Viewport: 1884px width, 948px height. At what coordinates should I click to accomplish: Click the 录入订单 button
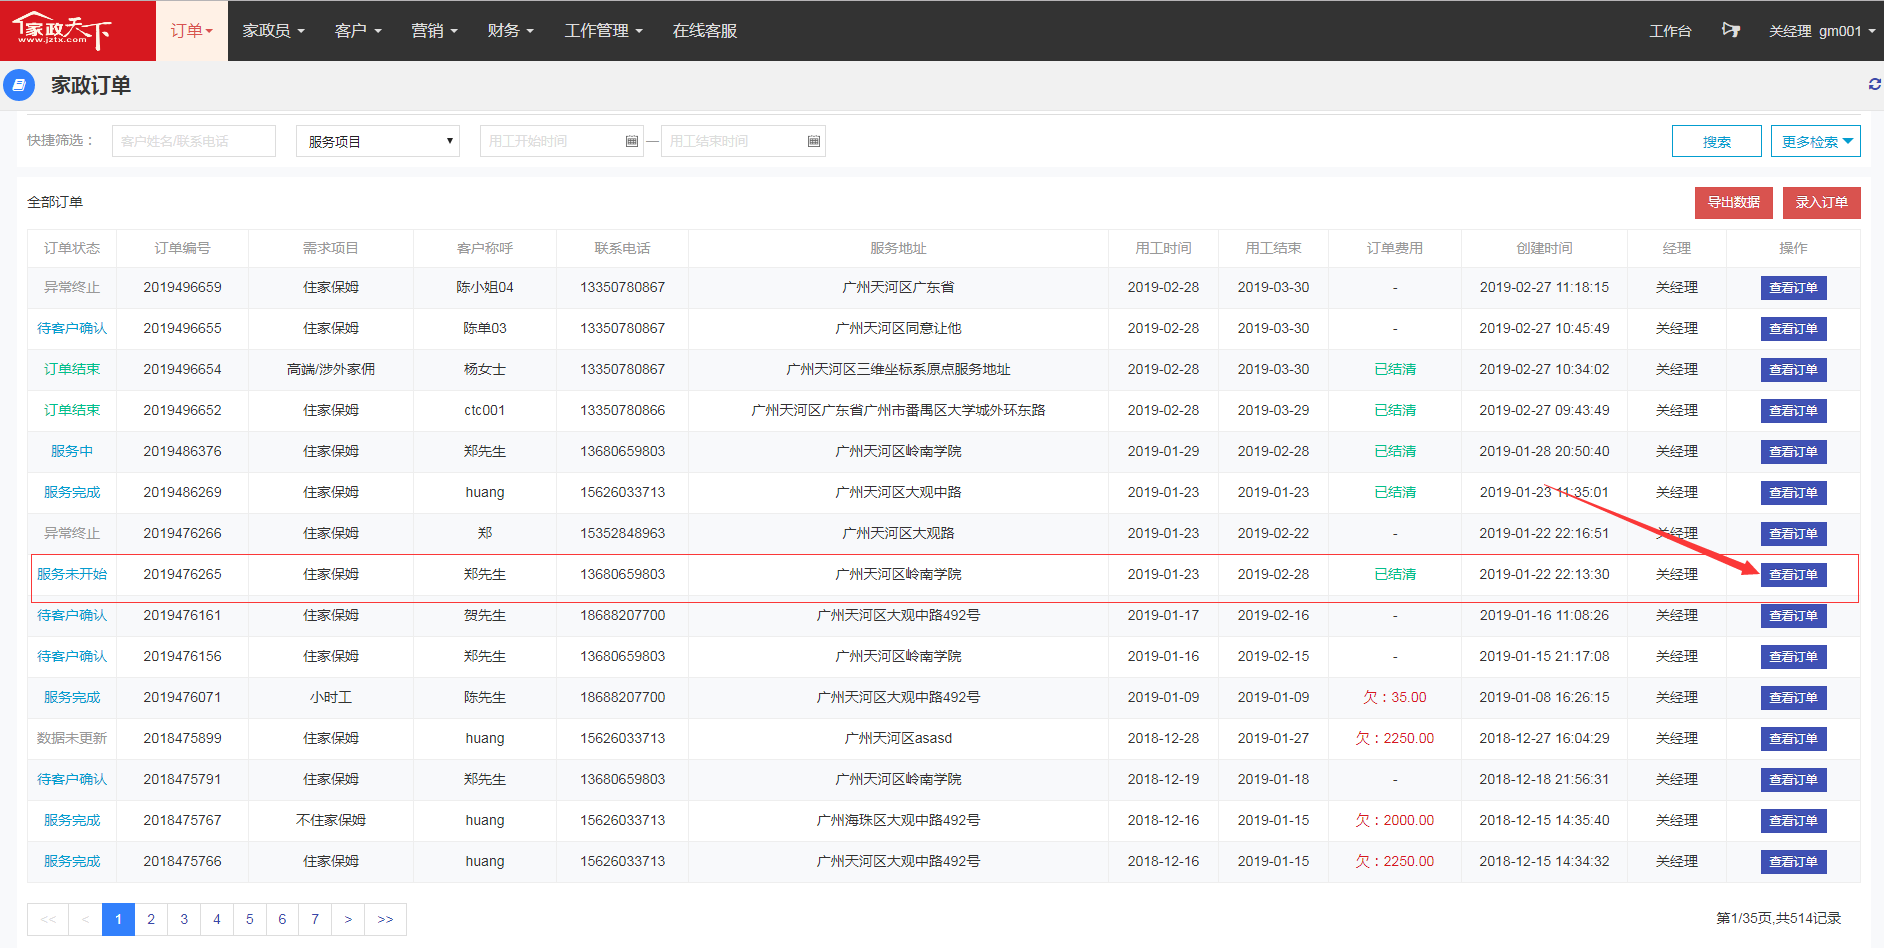1822,202
